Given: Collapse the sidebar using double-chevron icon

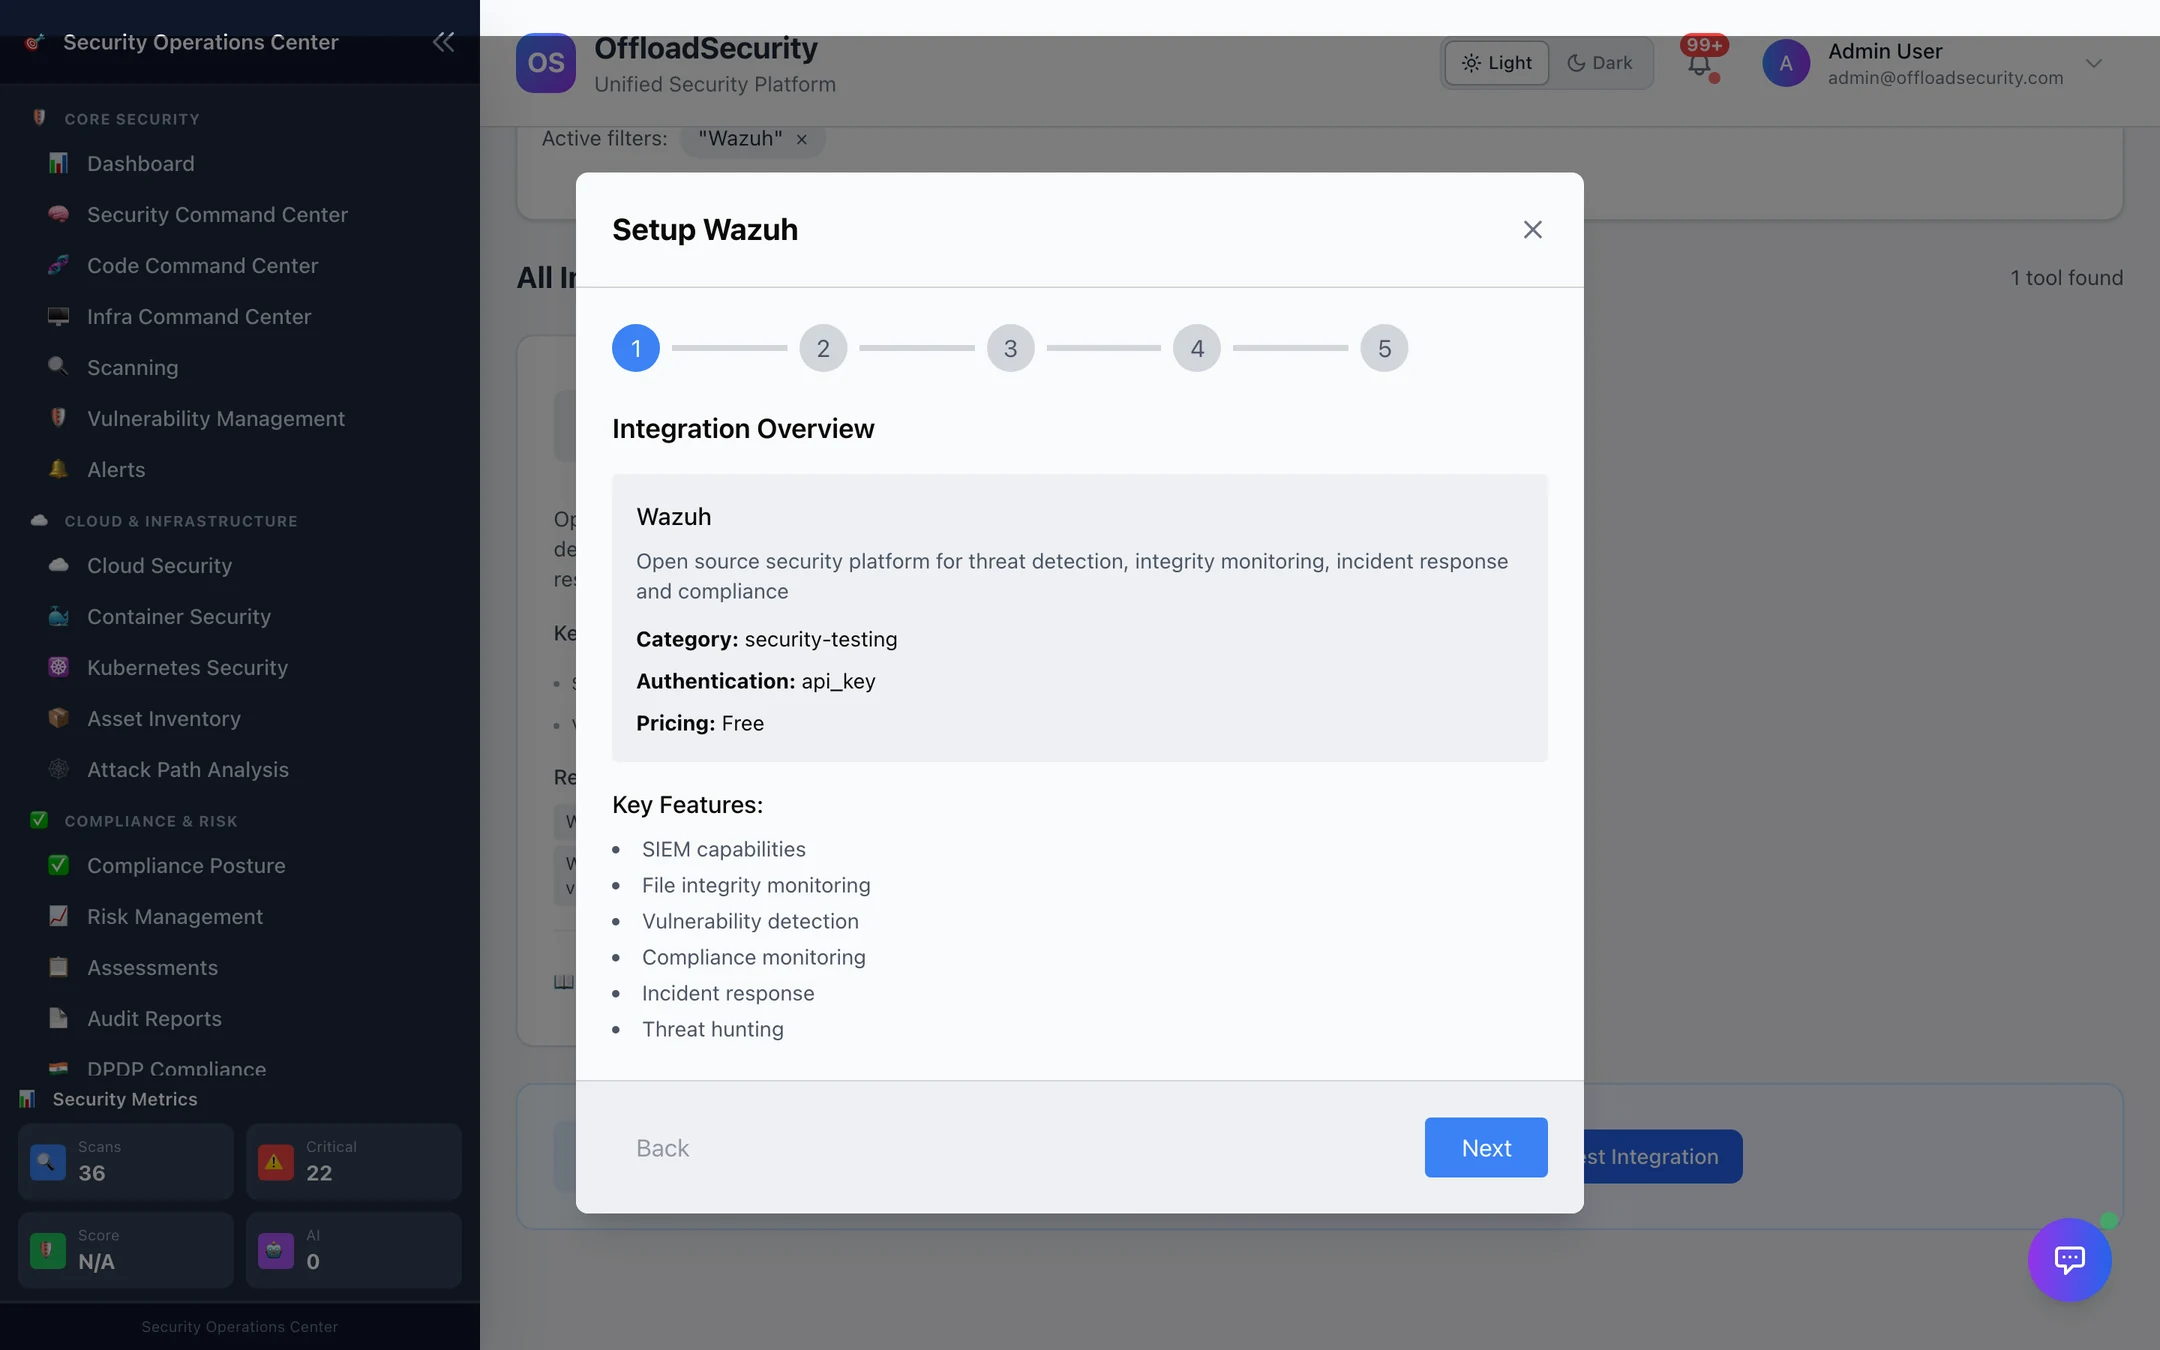Looking at the screenshot, I should tap(443, 42).
